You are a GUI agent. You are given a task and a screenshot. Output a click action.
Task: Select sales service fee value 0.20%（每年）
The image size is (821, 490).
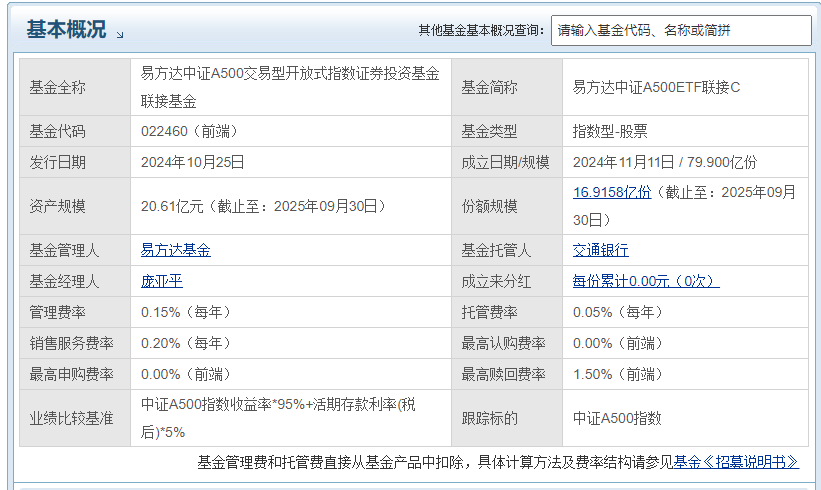(186, 343)
